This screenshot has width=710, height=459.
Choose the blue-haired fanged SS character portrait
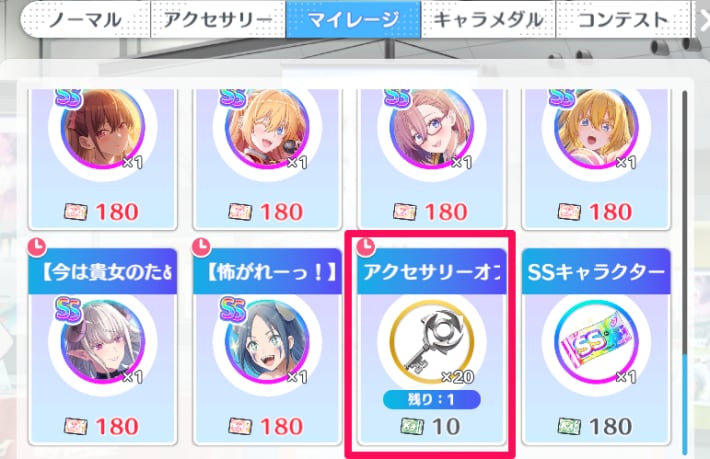pyautogui.click(x=267, y=342)
